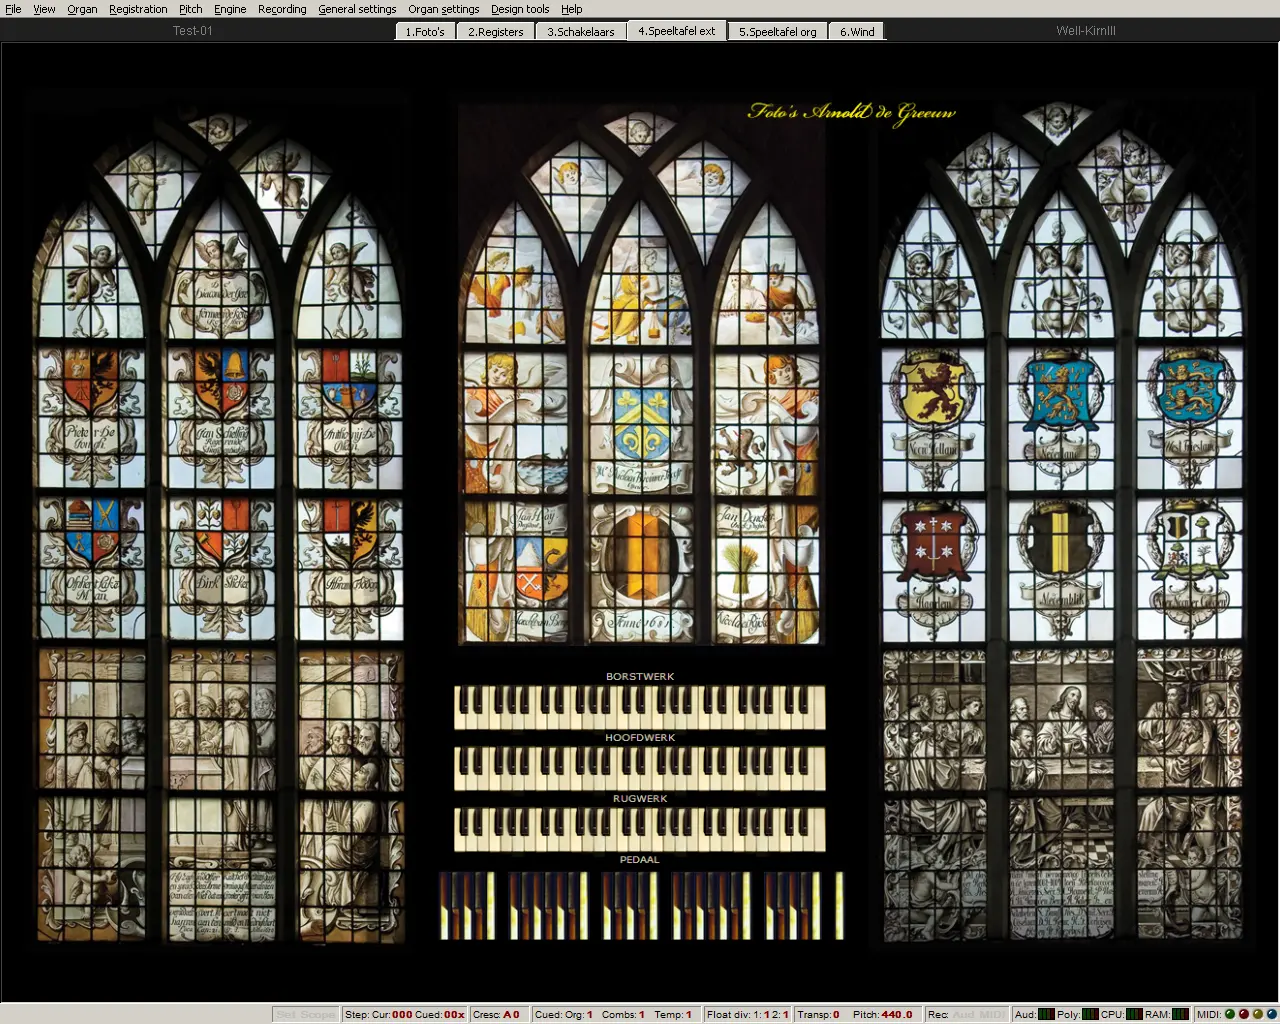Open the Organ menu
The image size is (1280, 1024).
(x=82, y=9)
